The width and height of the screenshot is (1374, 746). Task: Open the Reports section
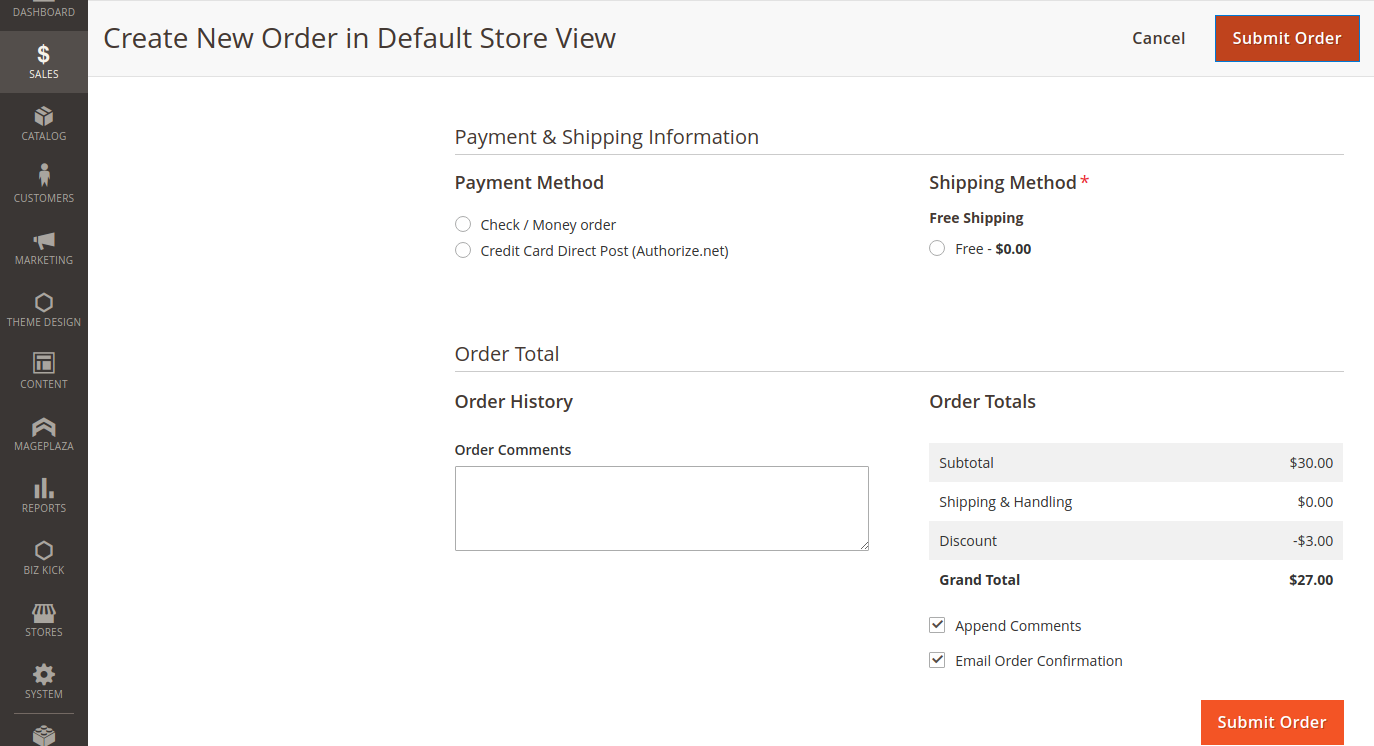[x=43, y=495]
